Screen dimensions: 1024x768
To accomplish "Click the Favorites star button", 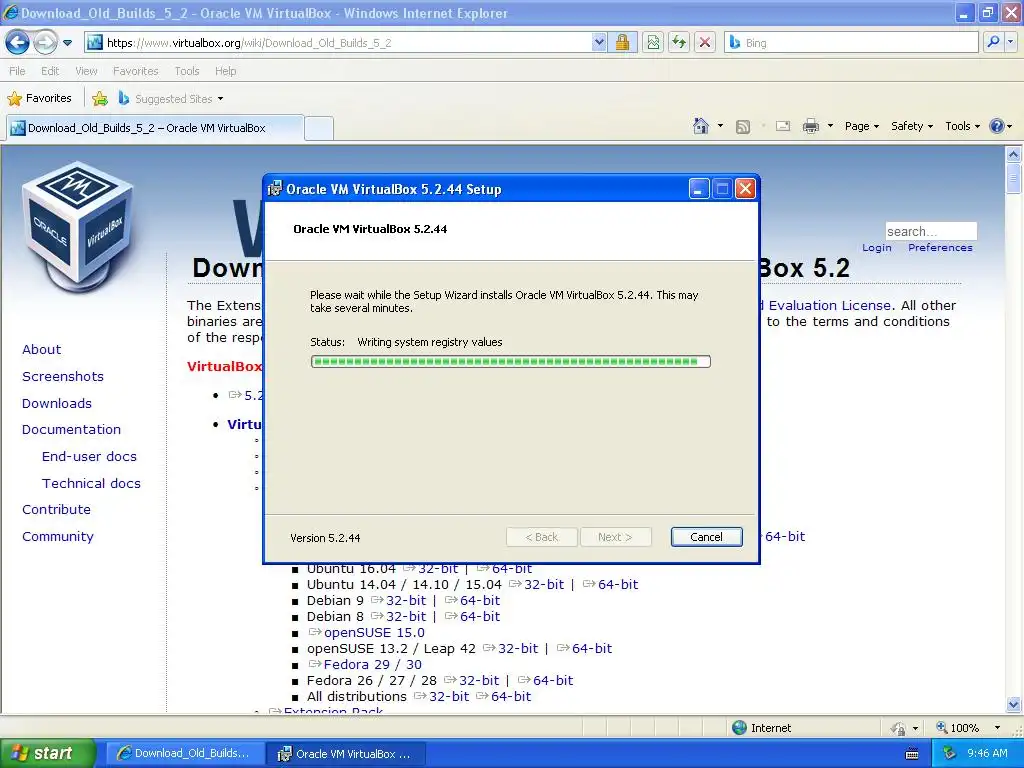I will click(x=39, y=99).
